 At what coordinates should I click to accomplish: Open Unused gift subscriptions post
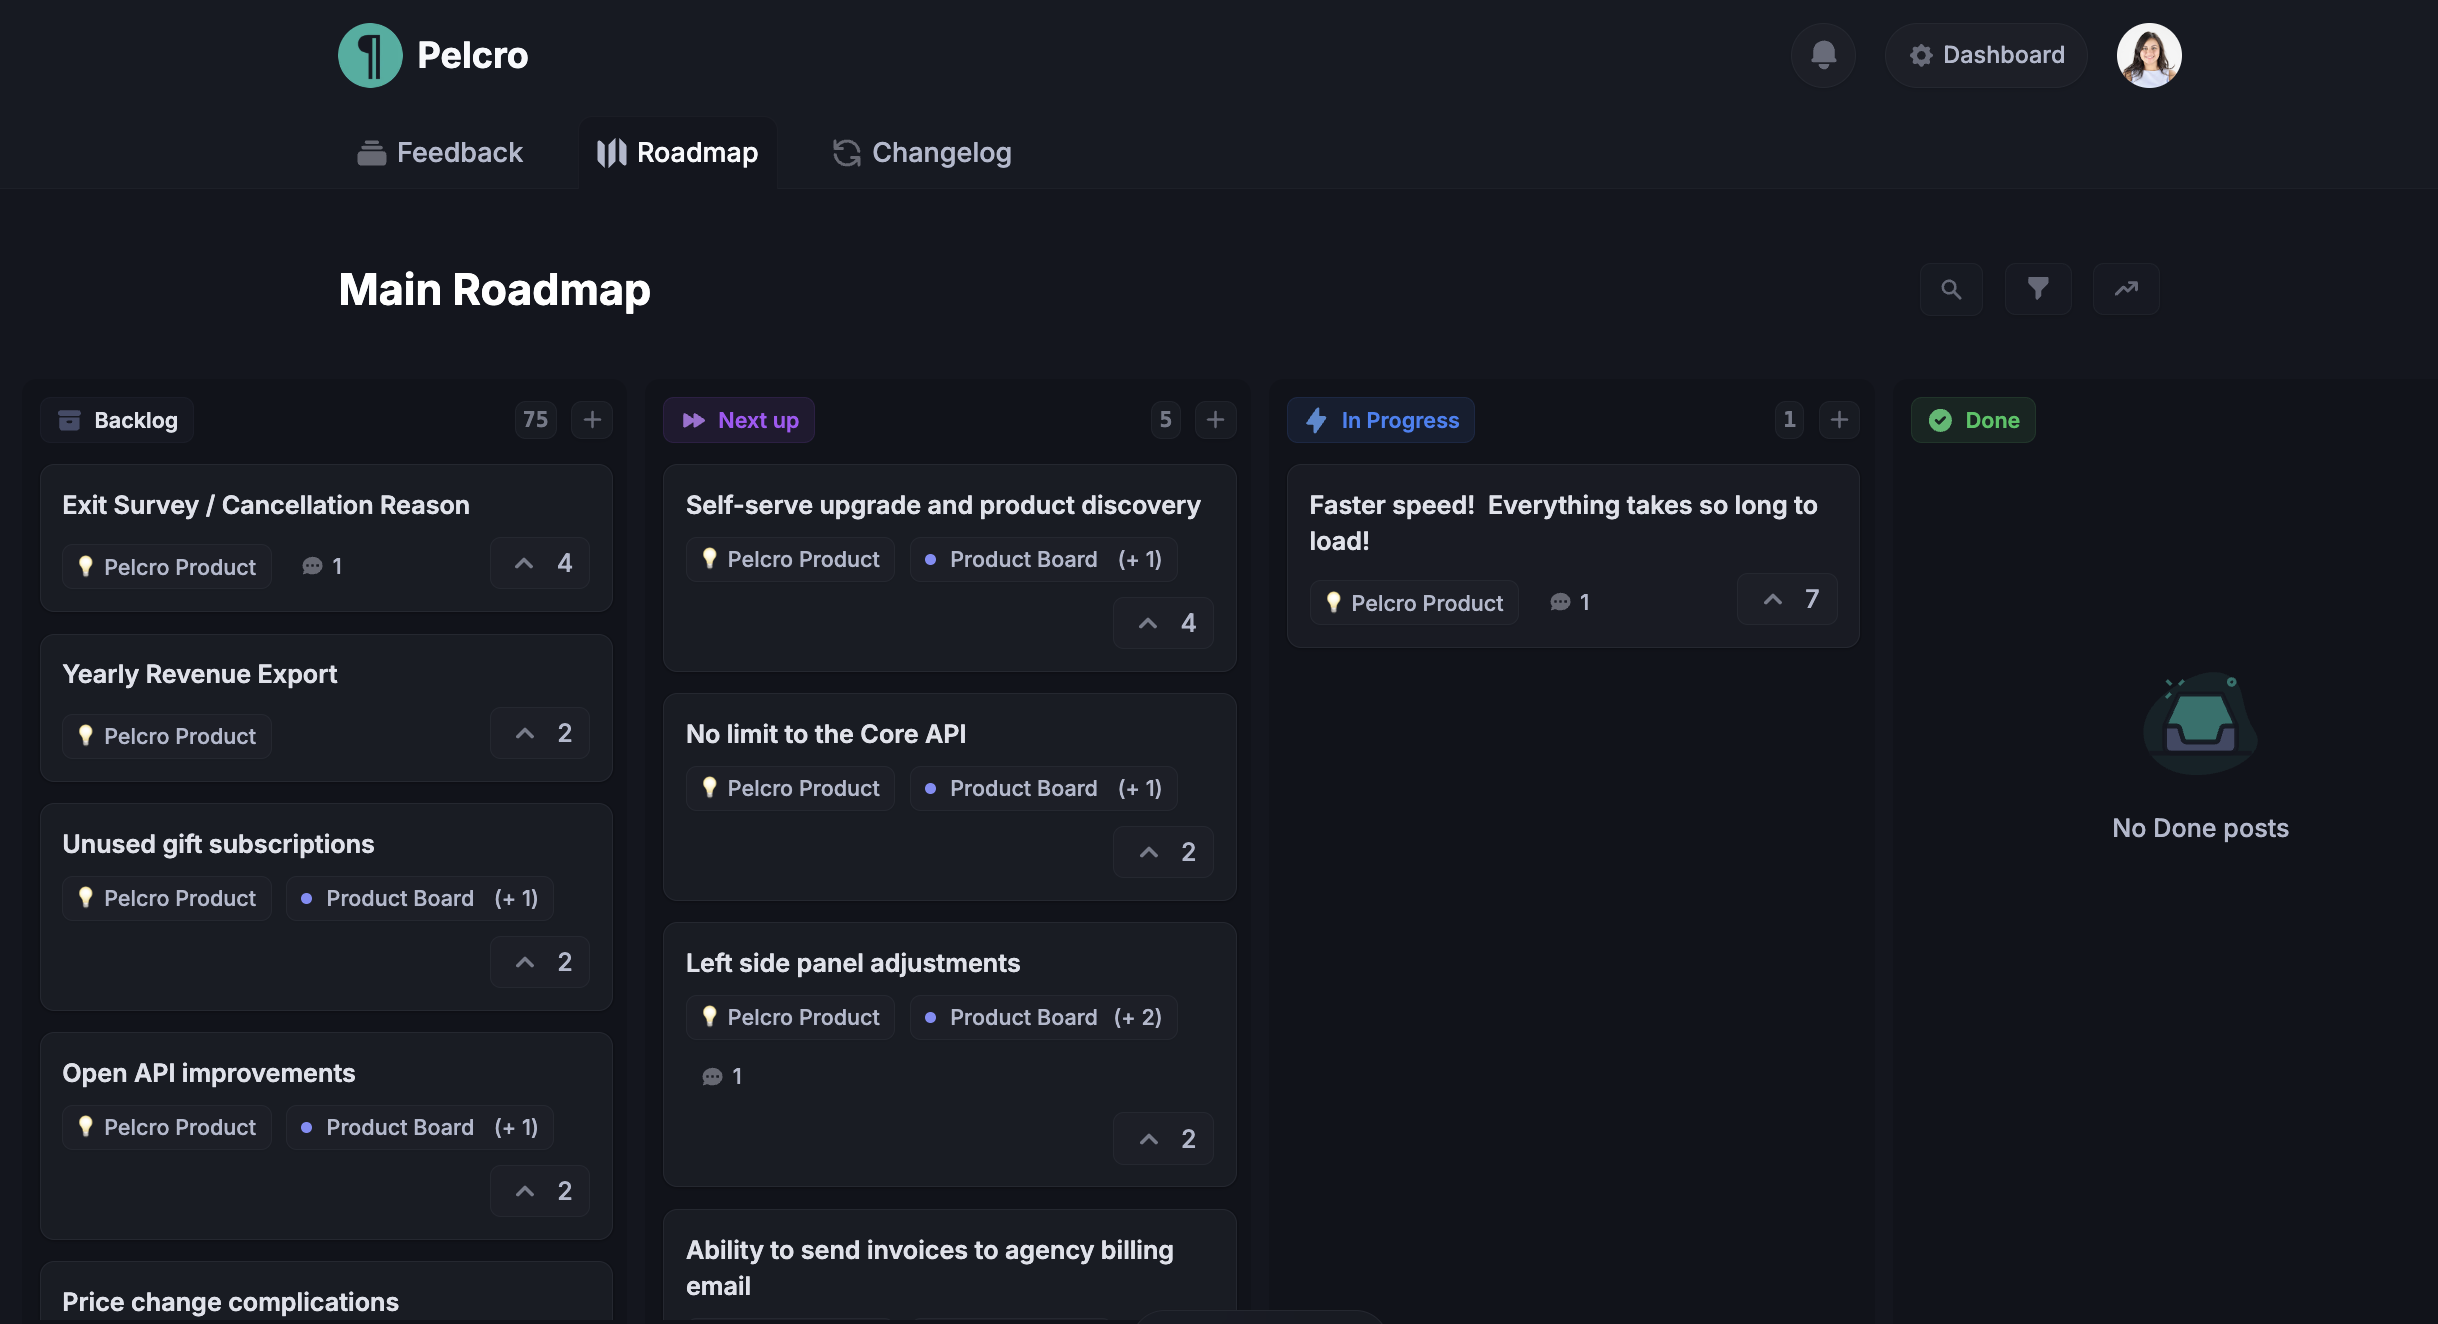coord(218,844)
